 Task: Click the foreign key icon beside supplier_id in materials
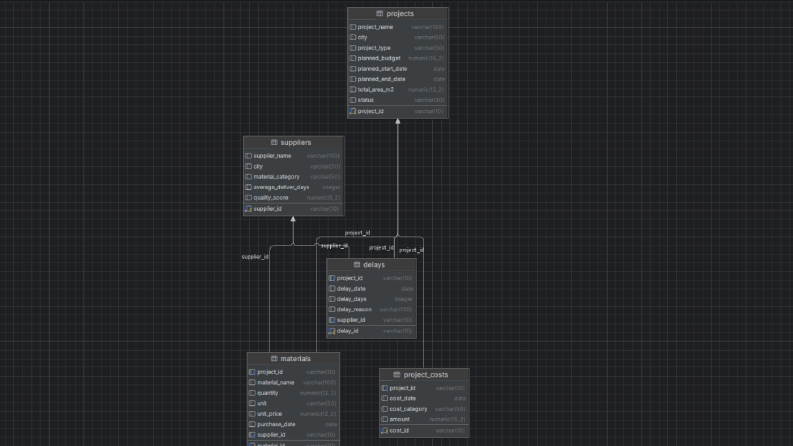click(x=252, y=435)
